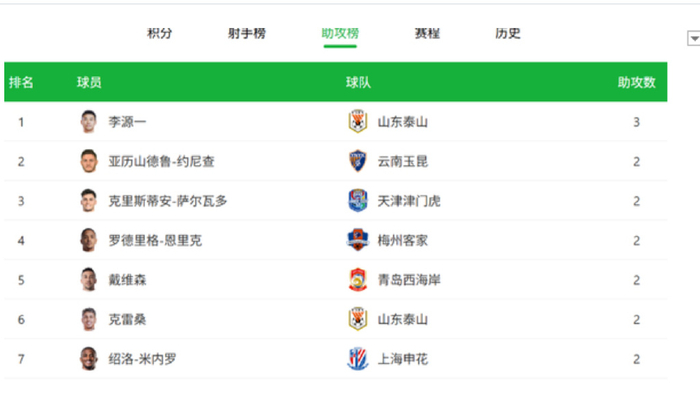The height and width of the screenshot is (412, 700).
Task: Open the dropdown arrow at top right
Action: click(693, 38)
